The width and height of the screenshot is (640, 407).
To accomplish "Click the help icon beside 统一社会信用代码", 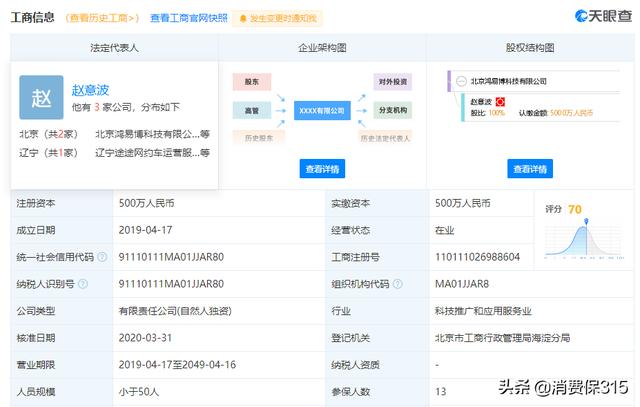I will point(102,257).
